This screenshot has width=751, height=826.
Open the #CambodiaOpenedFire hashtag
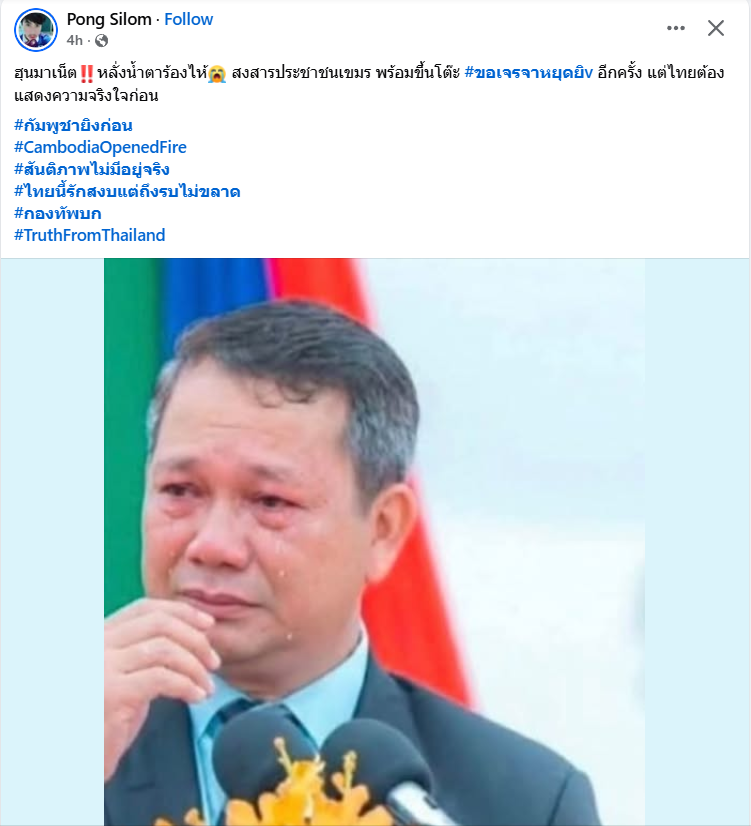point(100,147)
